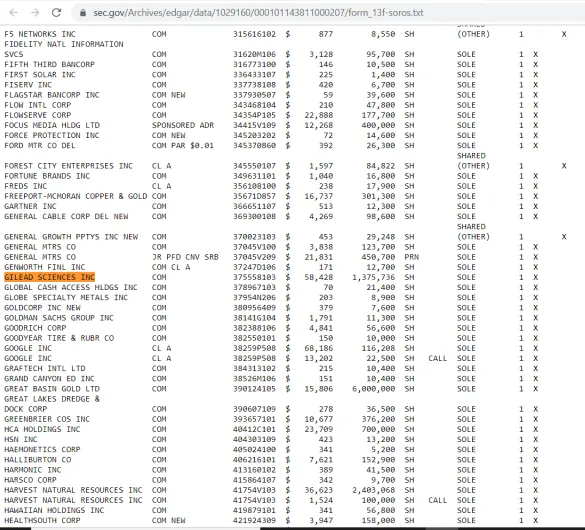The width and height of the screenshot is (585, 530).
Task: Click HALLIBURTON CO company name
Action: (x=38, y=460)
